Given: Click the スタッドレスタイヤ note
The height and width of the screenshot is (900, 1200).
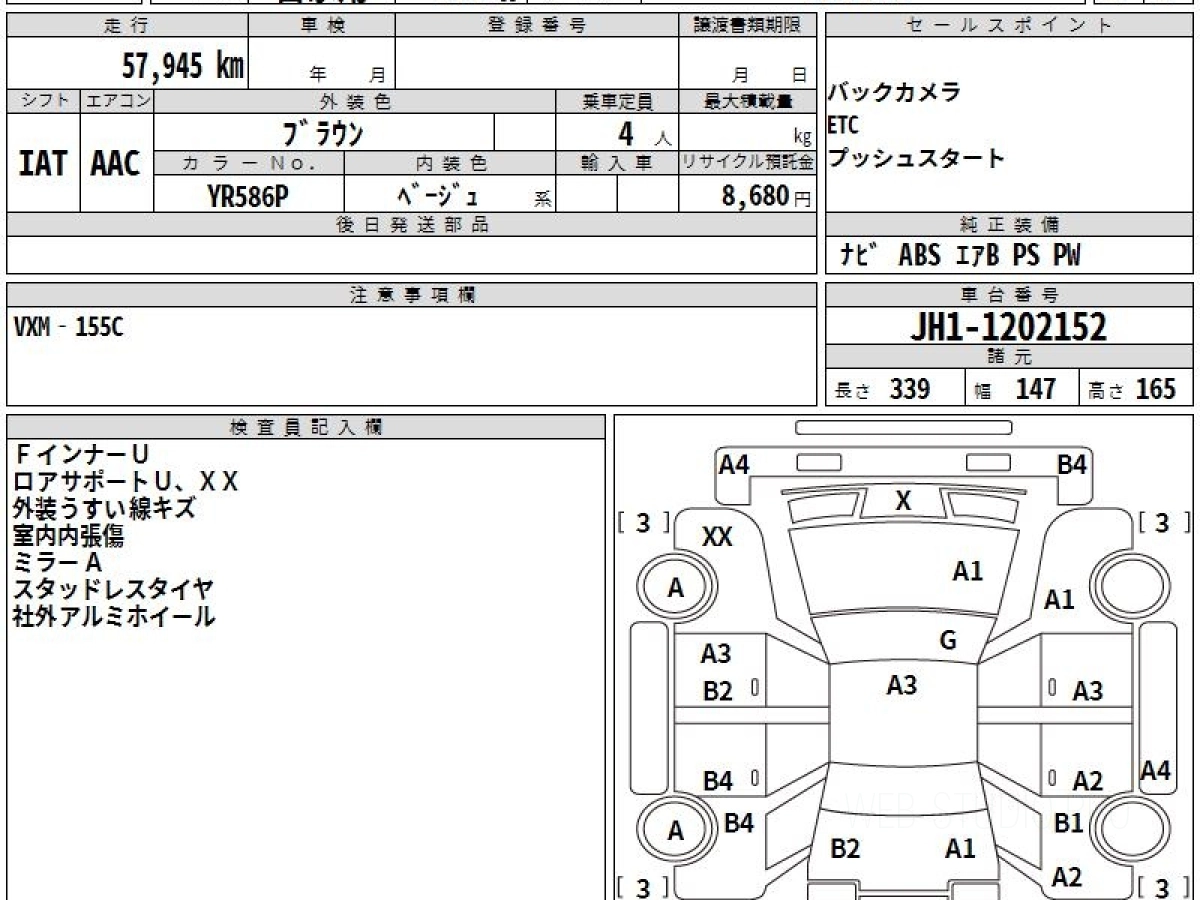Looking at the screenshot, I should coord(114,589).
